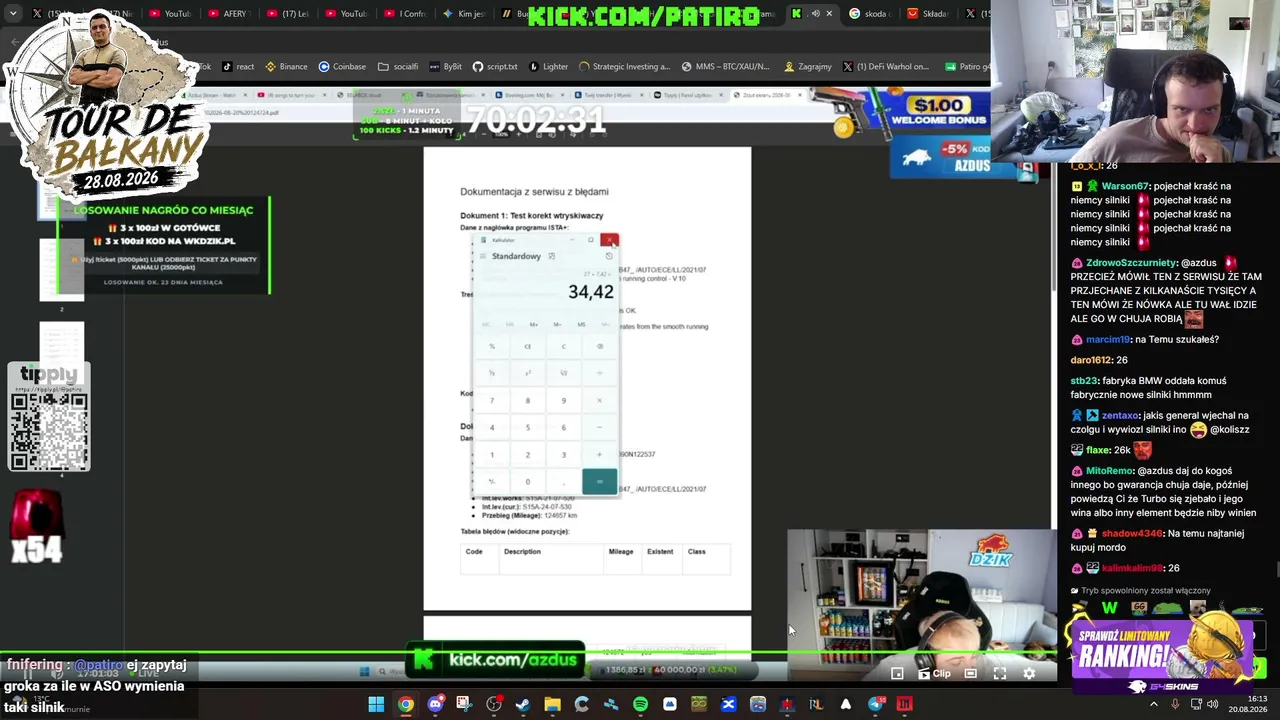The height and width of the screenshot is (720, 1280).
Task: Open the Windows Start menu
Action: [376, 704]
